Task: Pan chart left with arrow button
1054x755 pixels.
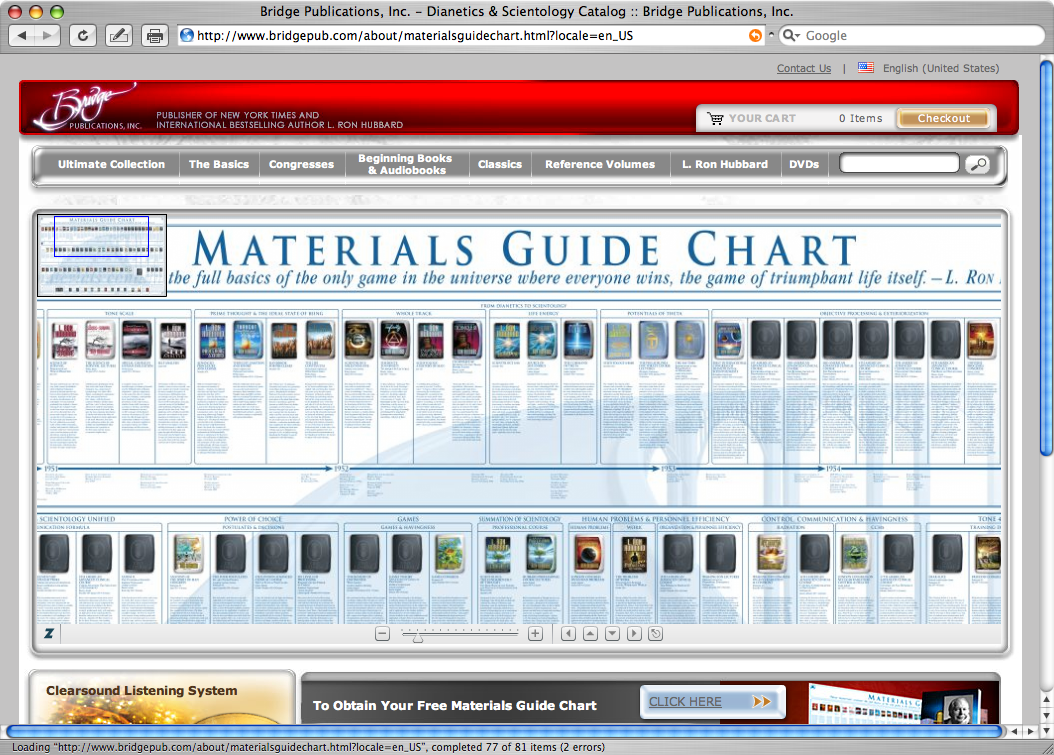Action: click(569, 634)
